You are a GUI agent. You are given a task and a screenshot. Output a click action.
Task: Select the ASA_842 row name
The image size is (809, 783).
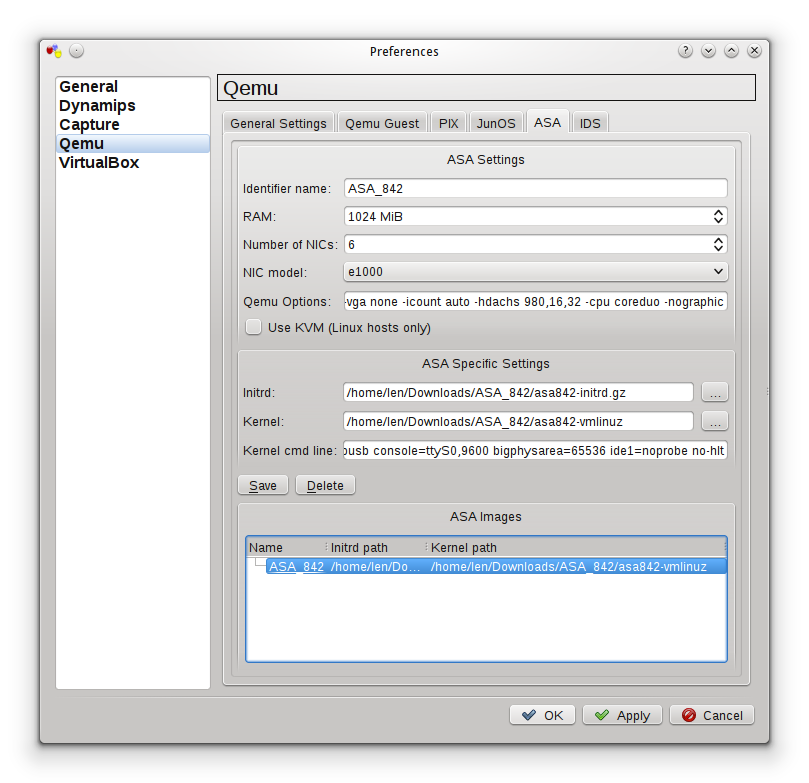297,566
